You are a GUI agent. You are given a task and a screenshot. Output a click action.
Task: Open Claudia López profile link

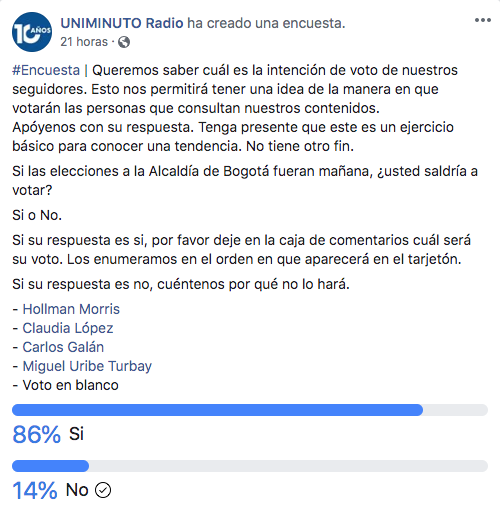(x=68, y=328)
